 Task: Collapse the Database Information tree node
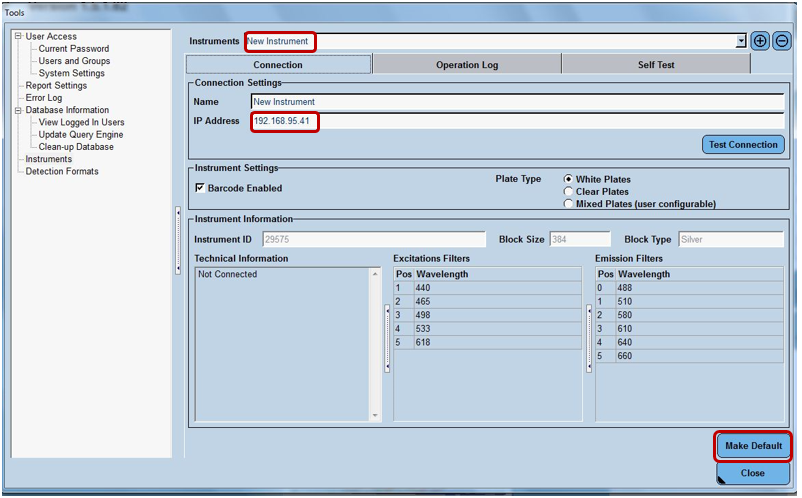point(18,111)
